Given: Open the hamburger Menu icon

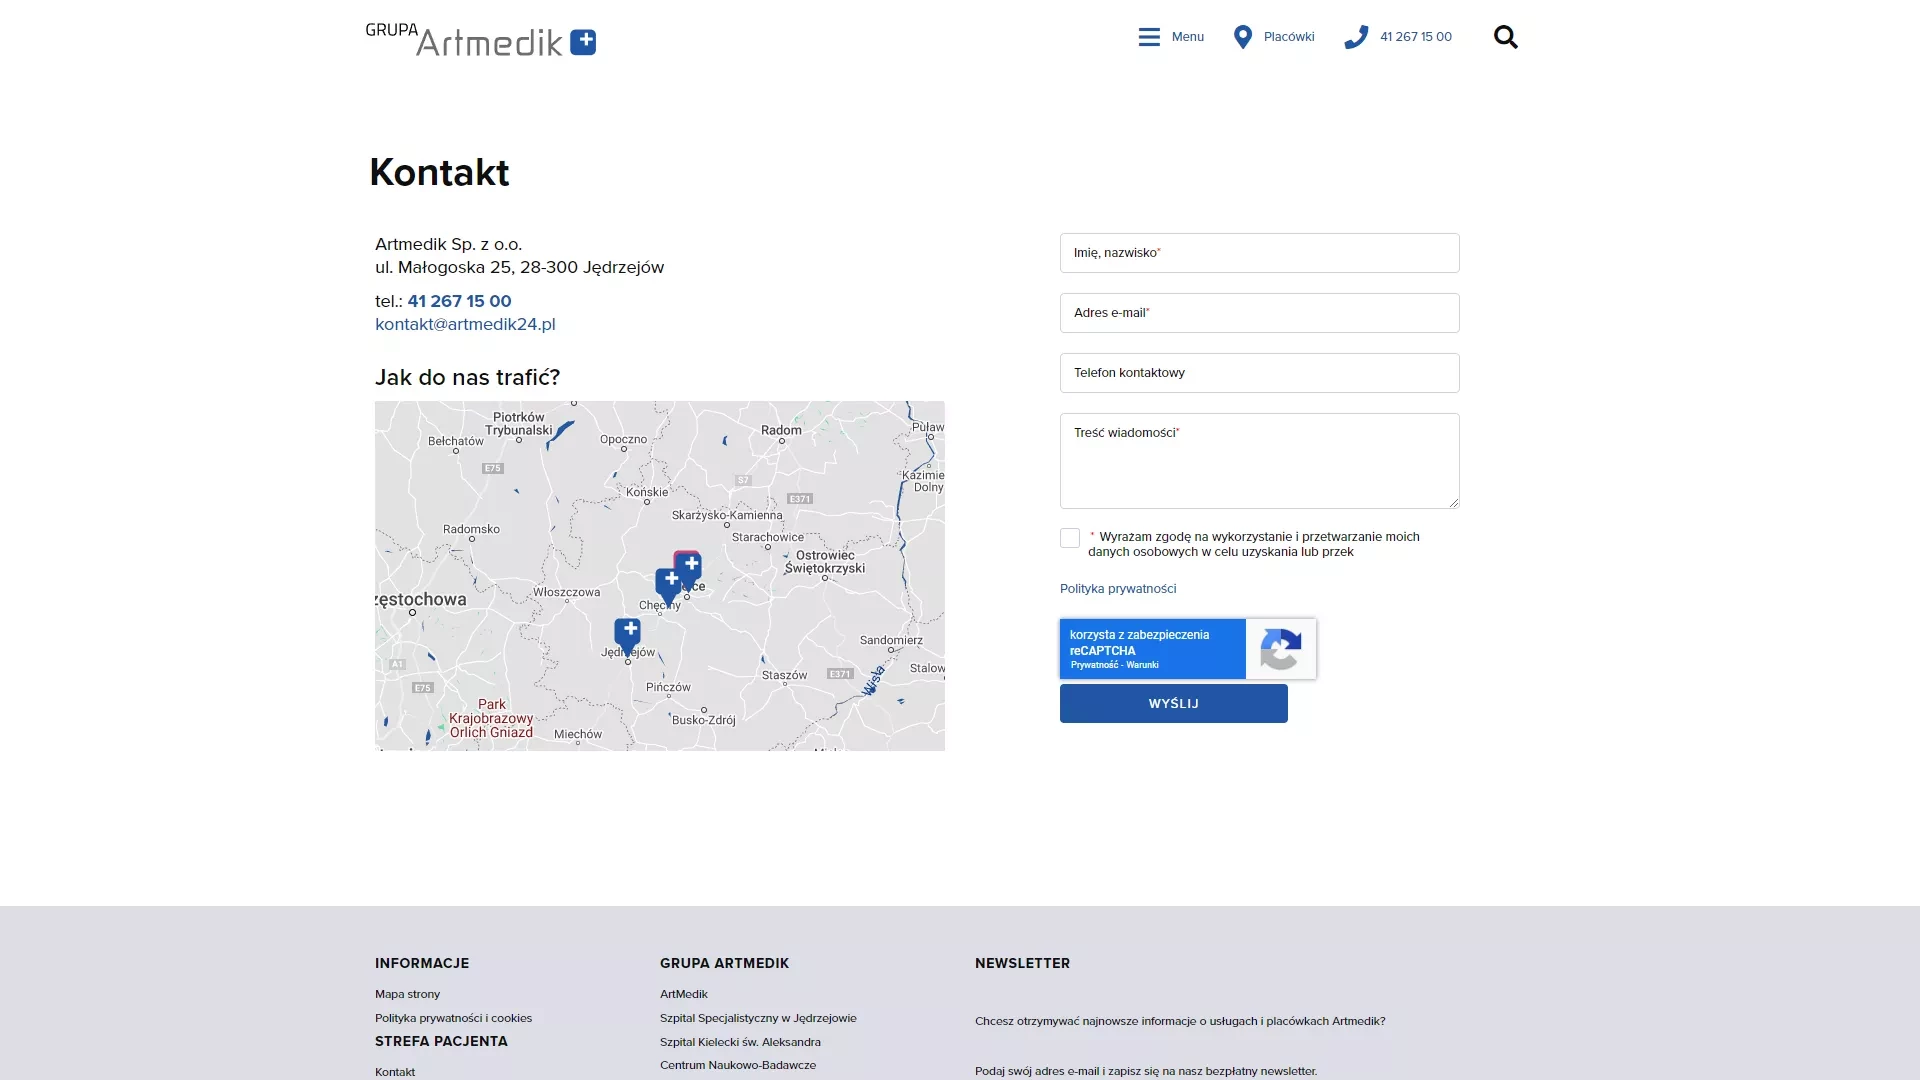Looking at the screenshot, I should point(1149,37).
